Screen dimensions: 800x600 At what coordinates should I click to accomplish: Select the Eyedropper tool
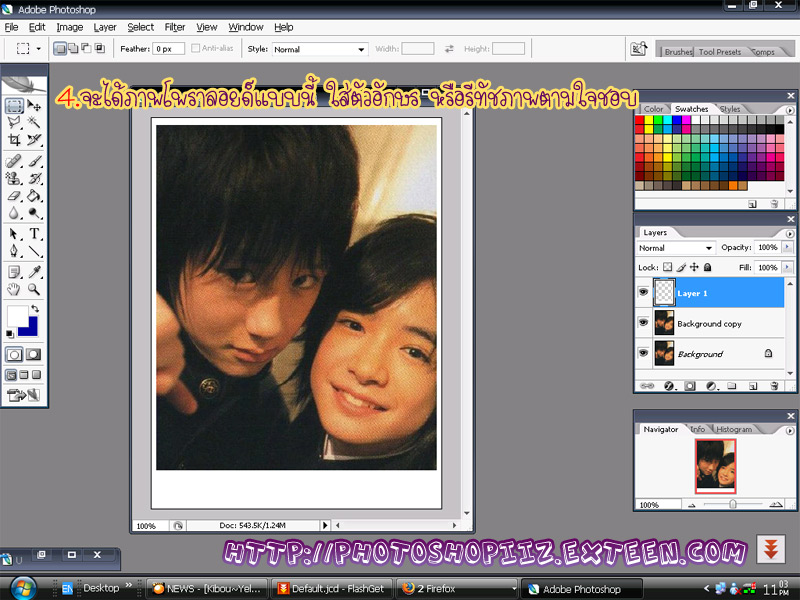(x=34, y=272)
